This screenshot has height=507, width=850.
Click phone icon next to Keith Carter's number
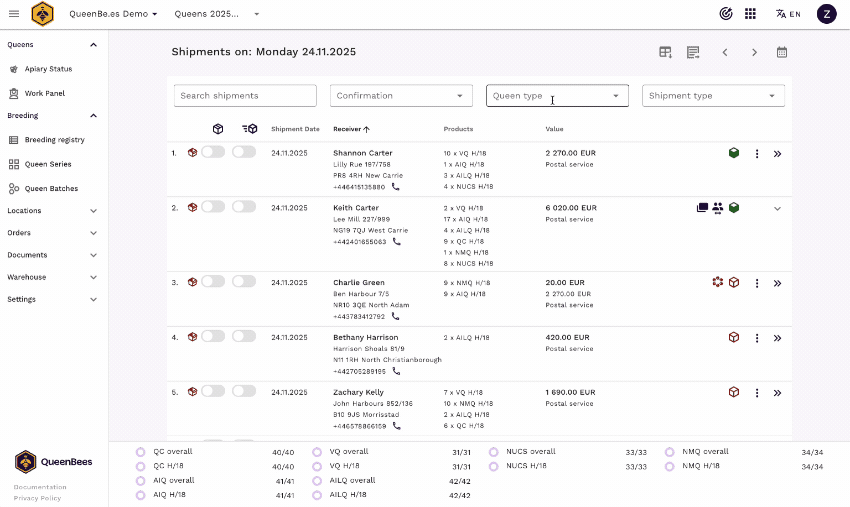[396, 241]
